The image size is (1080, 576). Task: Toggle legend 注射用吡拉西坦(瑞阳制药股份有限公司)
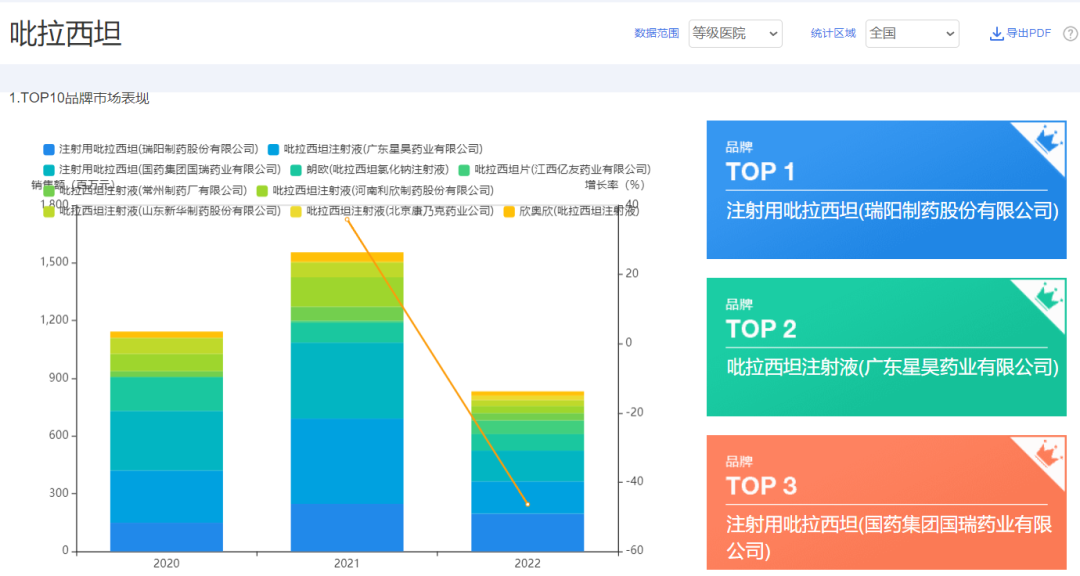click(151, 149)
